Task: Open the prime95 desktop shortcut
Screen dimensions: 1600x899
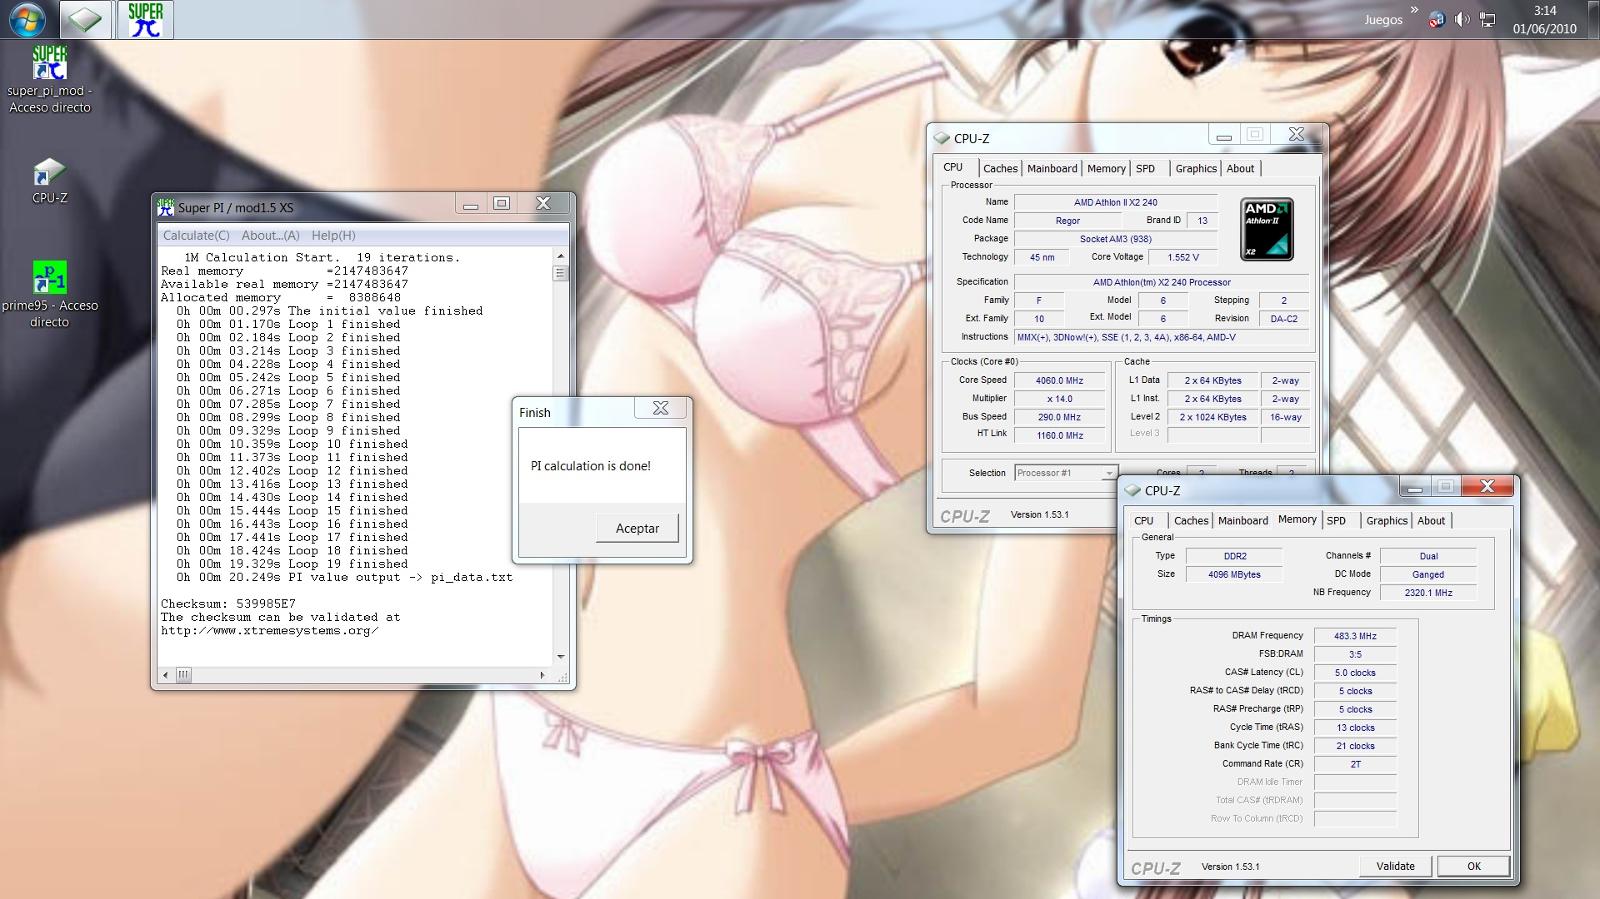Action: pyautogui.click(x=49, y=293)
